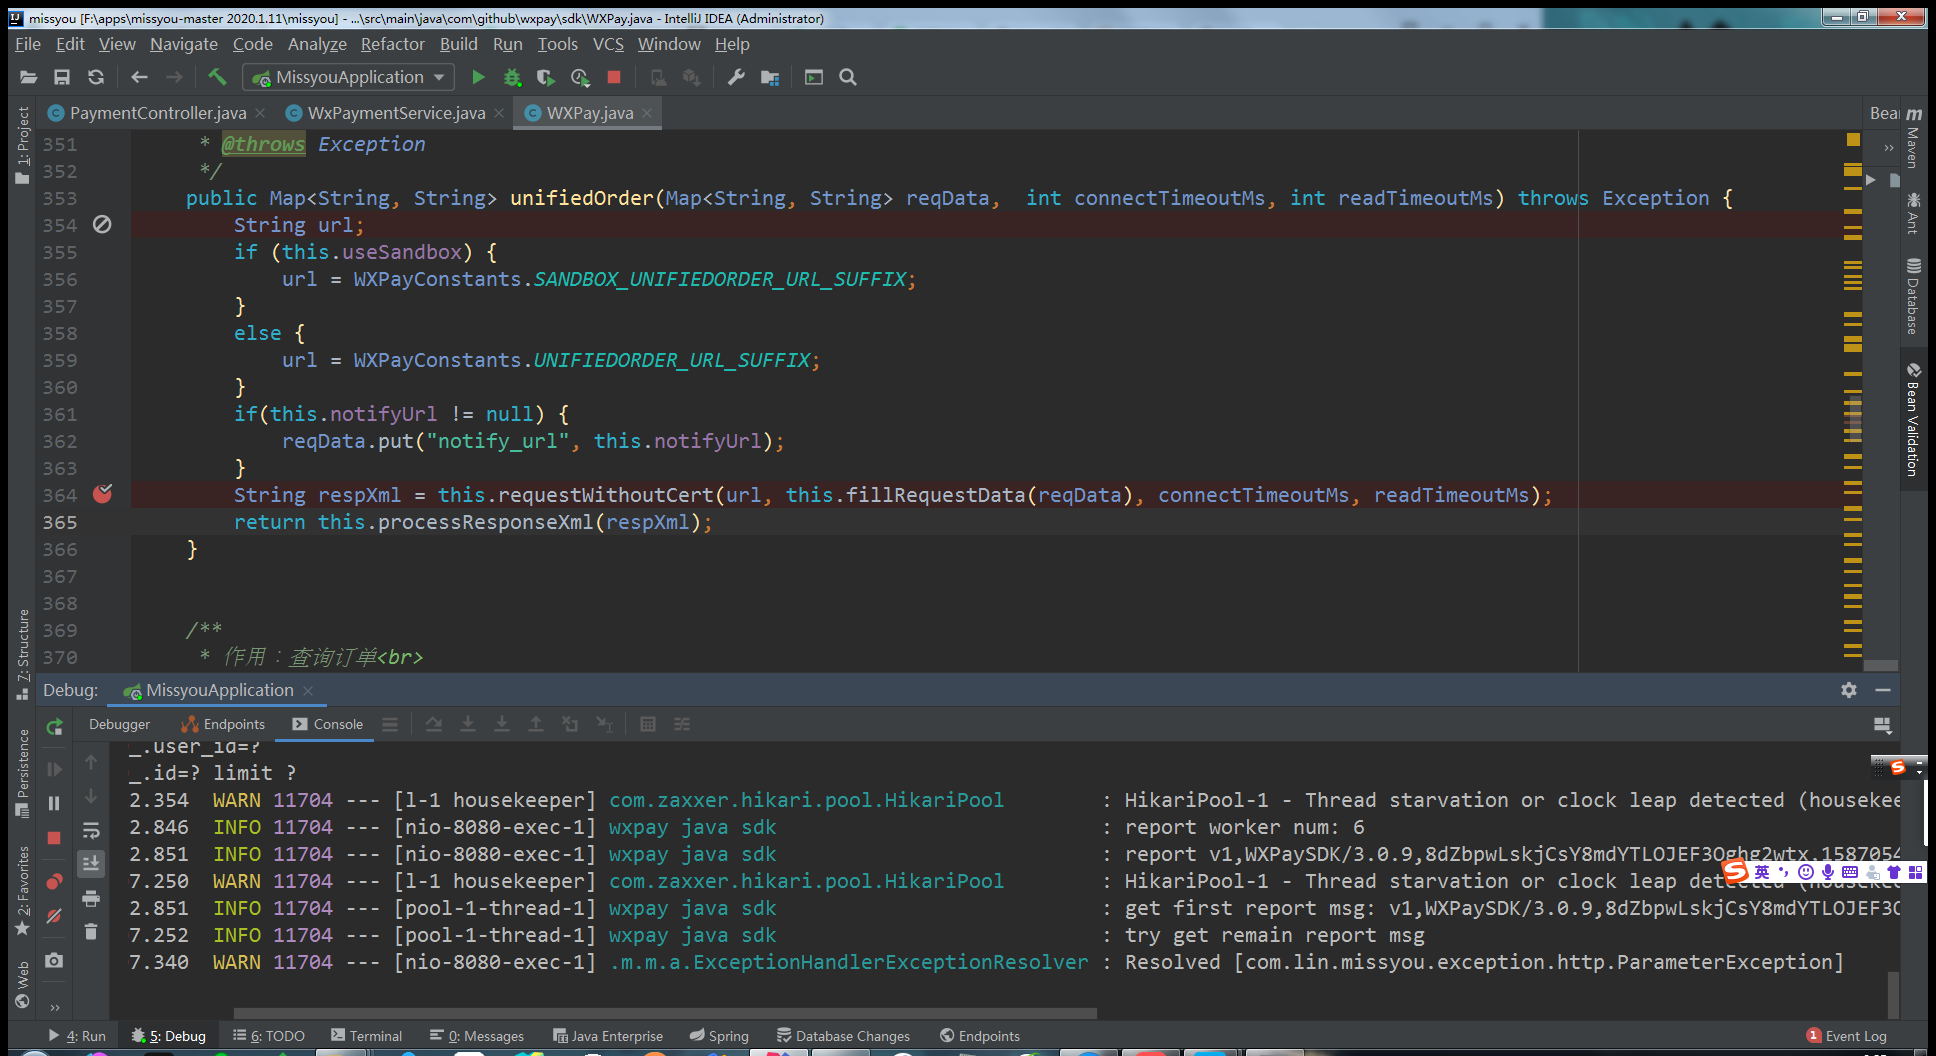
Task: Toggle soft-wrap in the console
Action: pos(91,830)
